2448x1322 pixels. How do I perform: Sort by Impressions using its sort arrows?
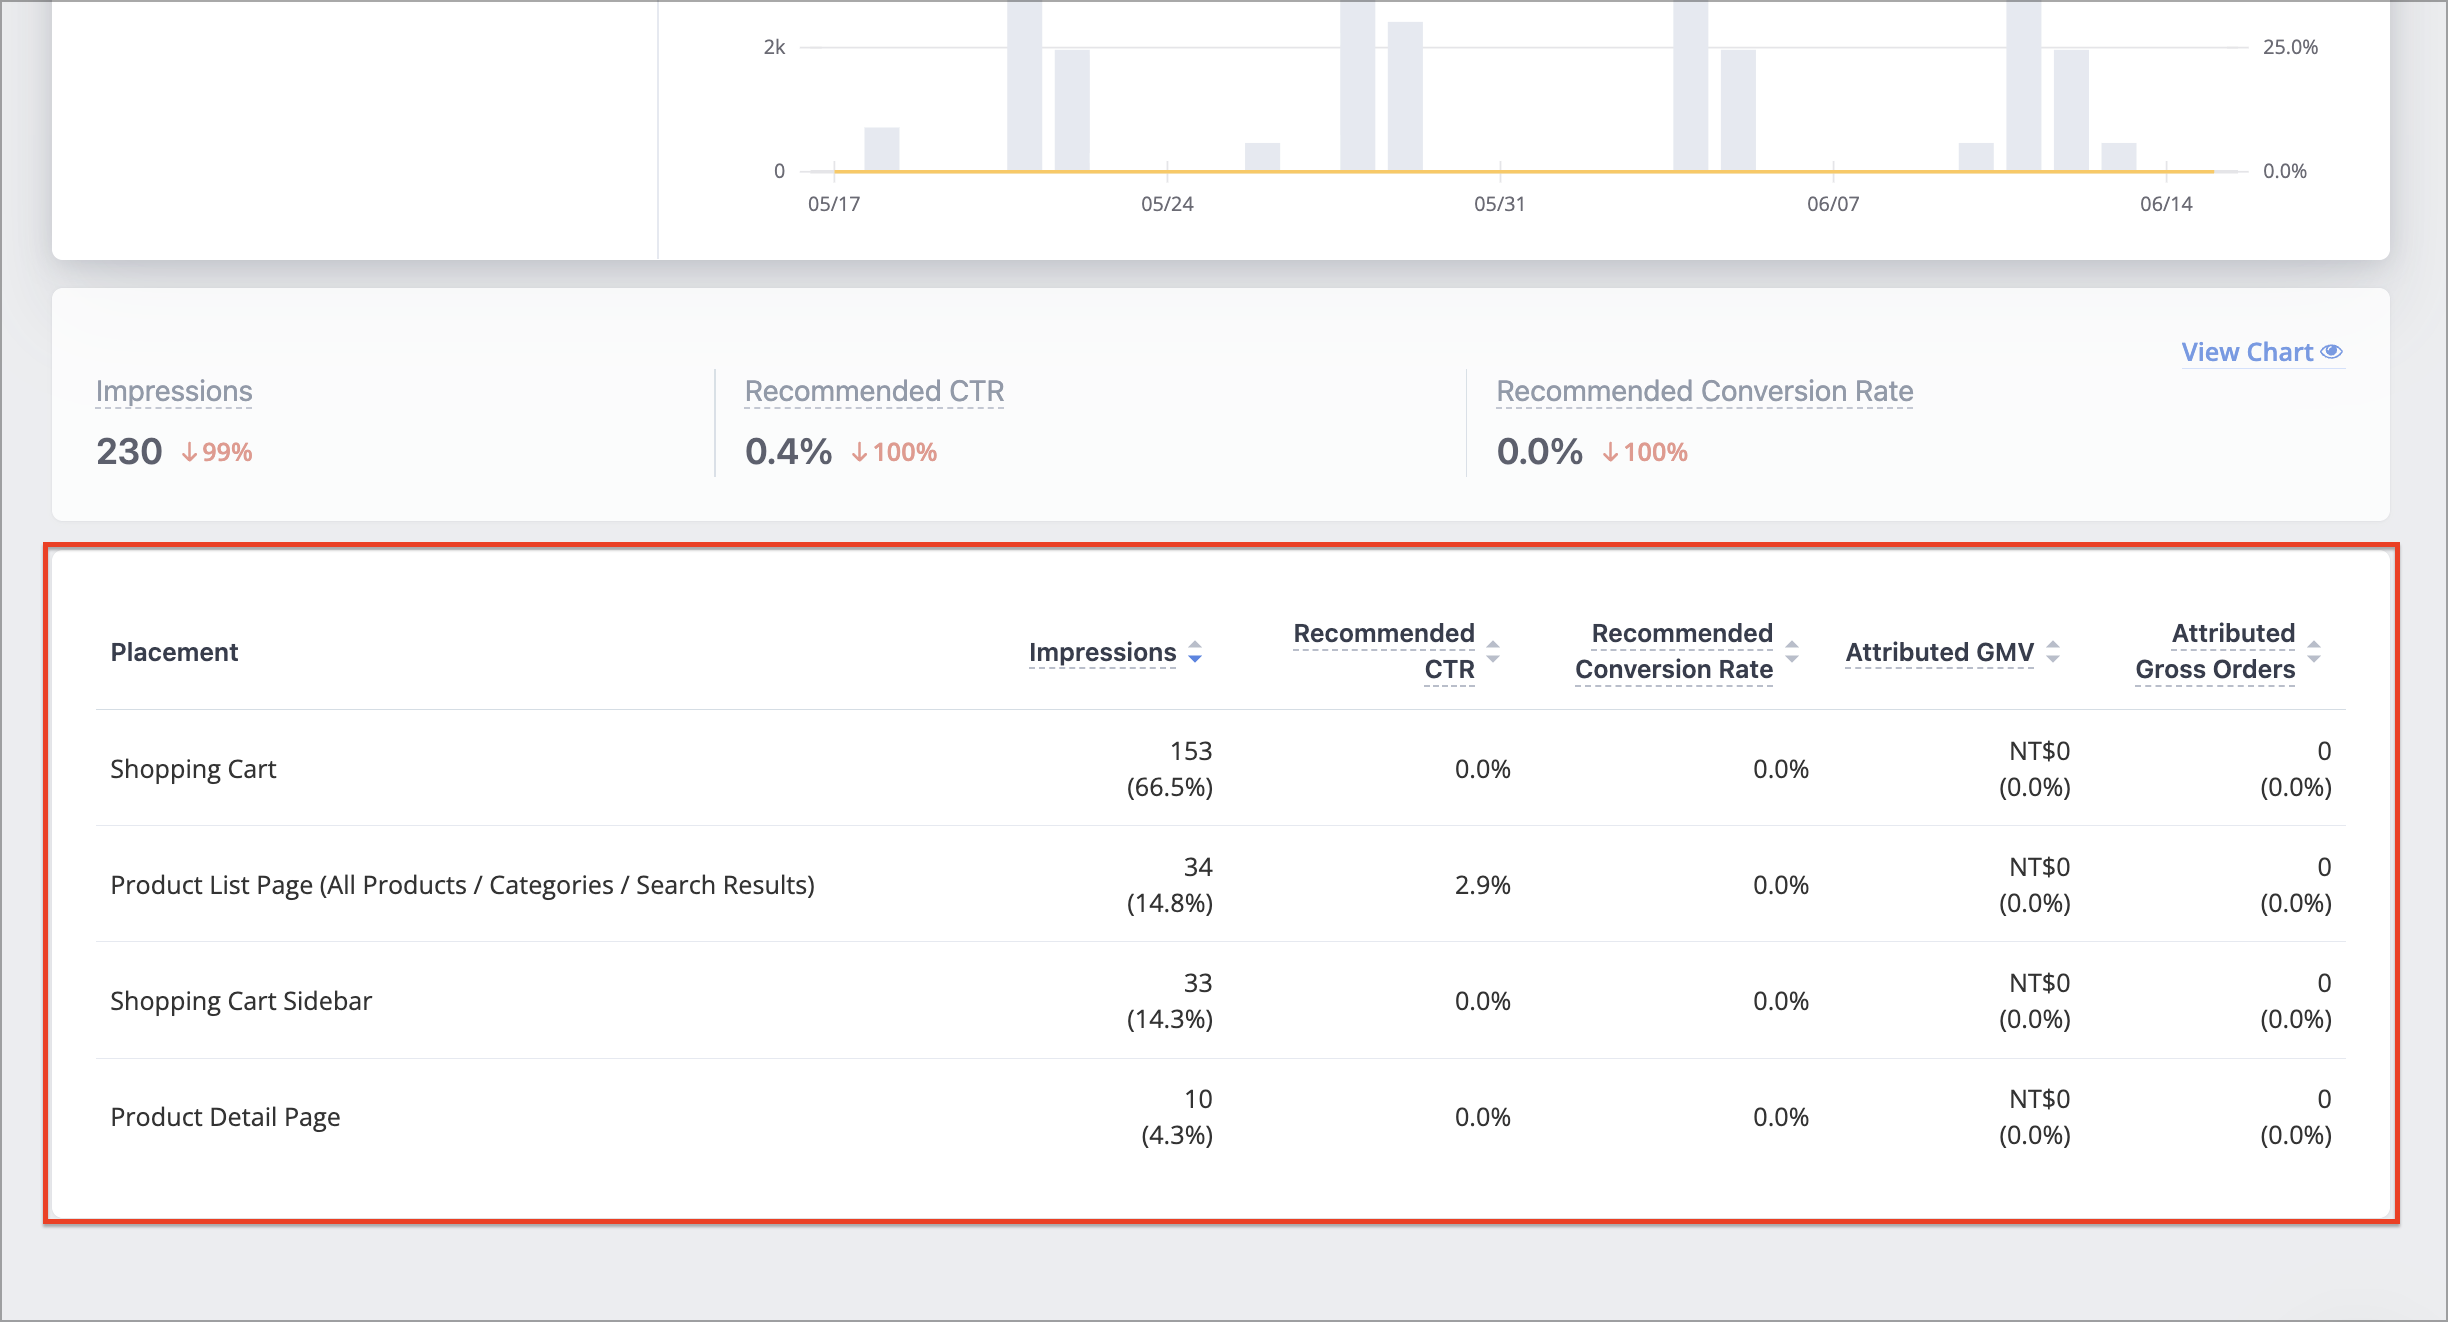pos(1195,652)
